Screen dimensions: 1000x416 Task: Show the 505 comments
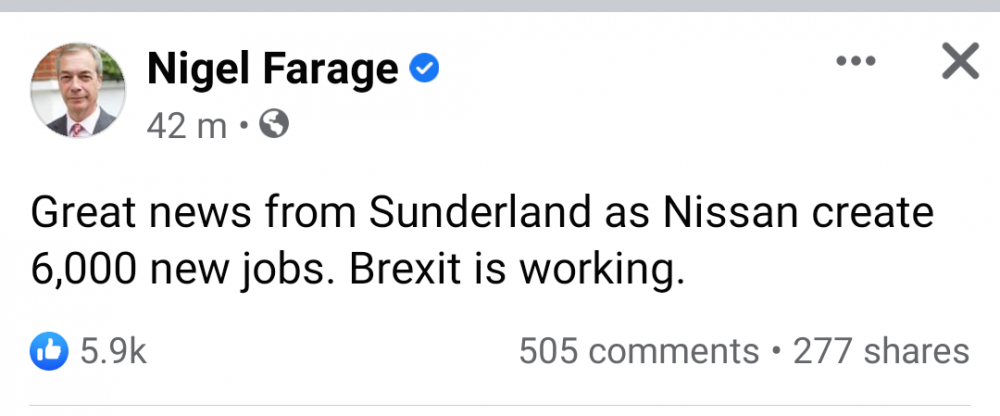click(x=639, y=351)
